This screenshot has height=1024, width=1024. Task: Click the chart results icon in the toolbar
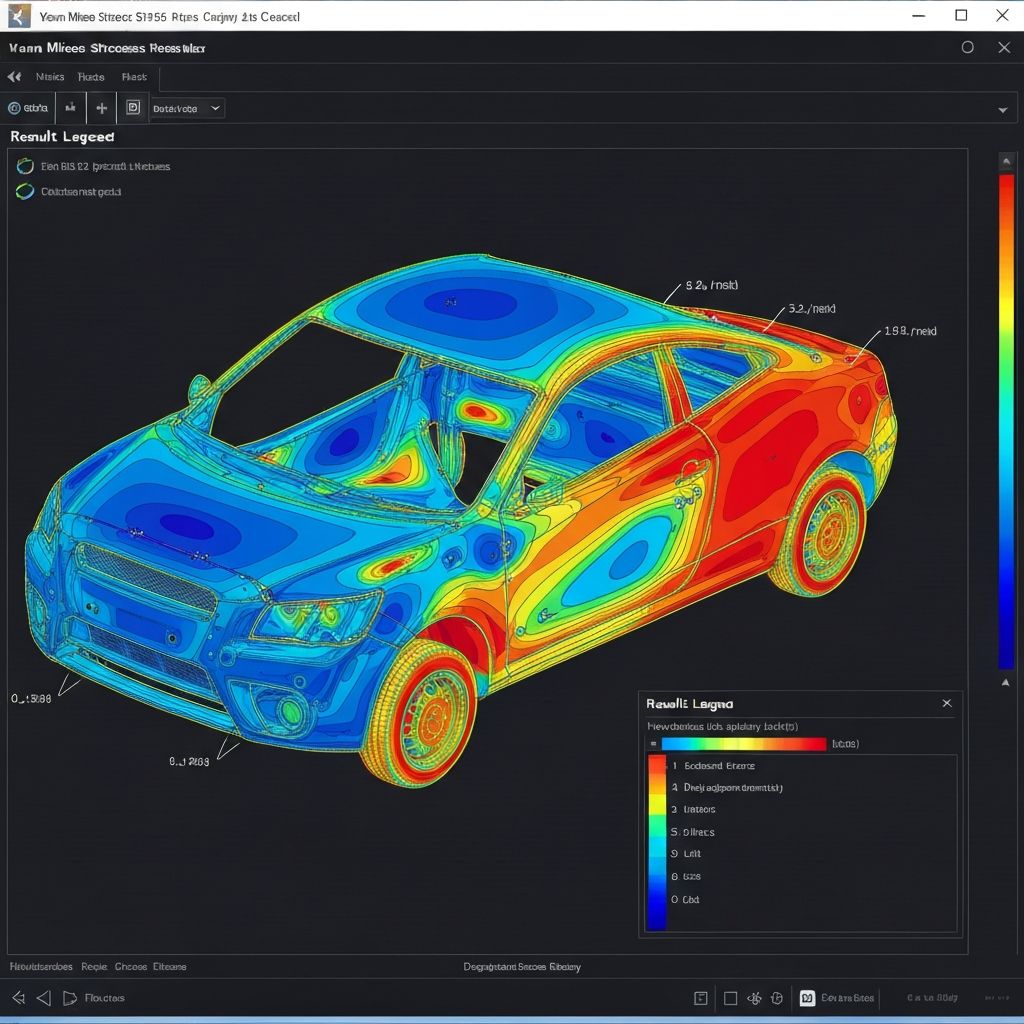point(70,108)
